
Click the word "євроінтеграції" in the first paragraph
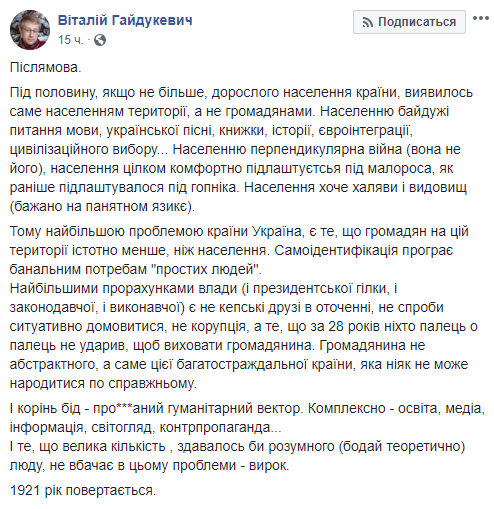click(x=363, y=130)
